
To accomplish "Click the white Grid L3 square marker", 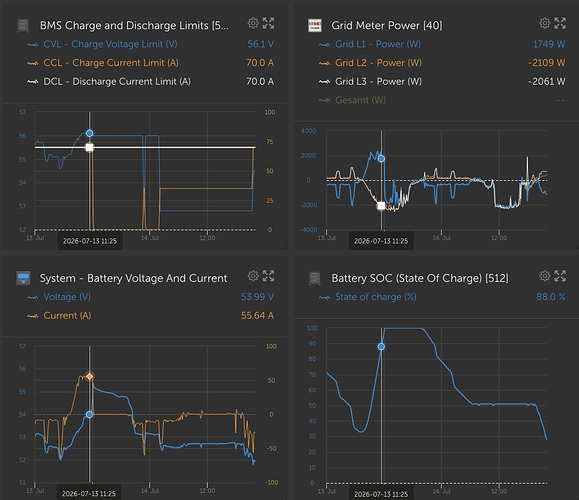I will tap(381, 205).
